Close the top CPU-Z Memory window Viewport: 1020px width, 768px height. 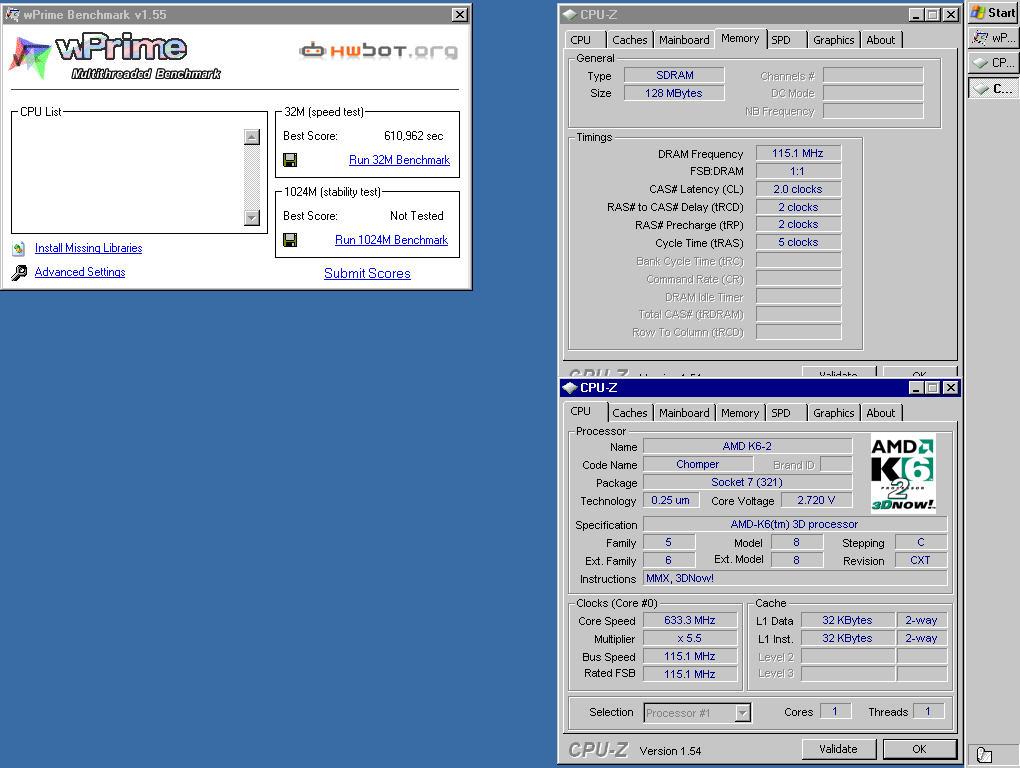[950, 14]
